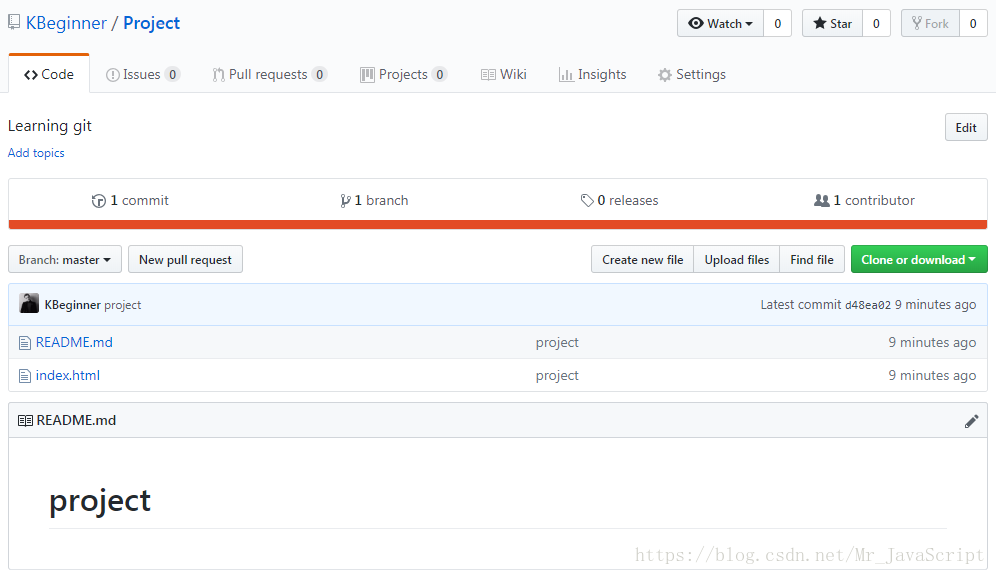Open the Project repository name link

[151, 23]
